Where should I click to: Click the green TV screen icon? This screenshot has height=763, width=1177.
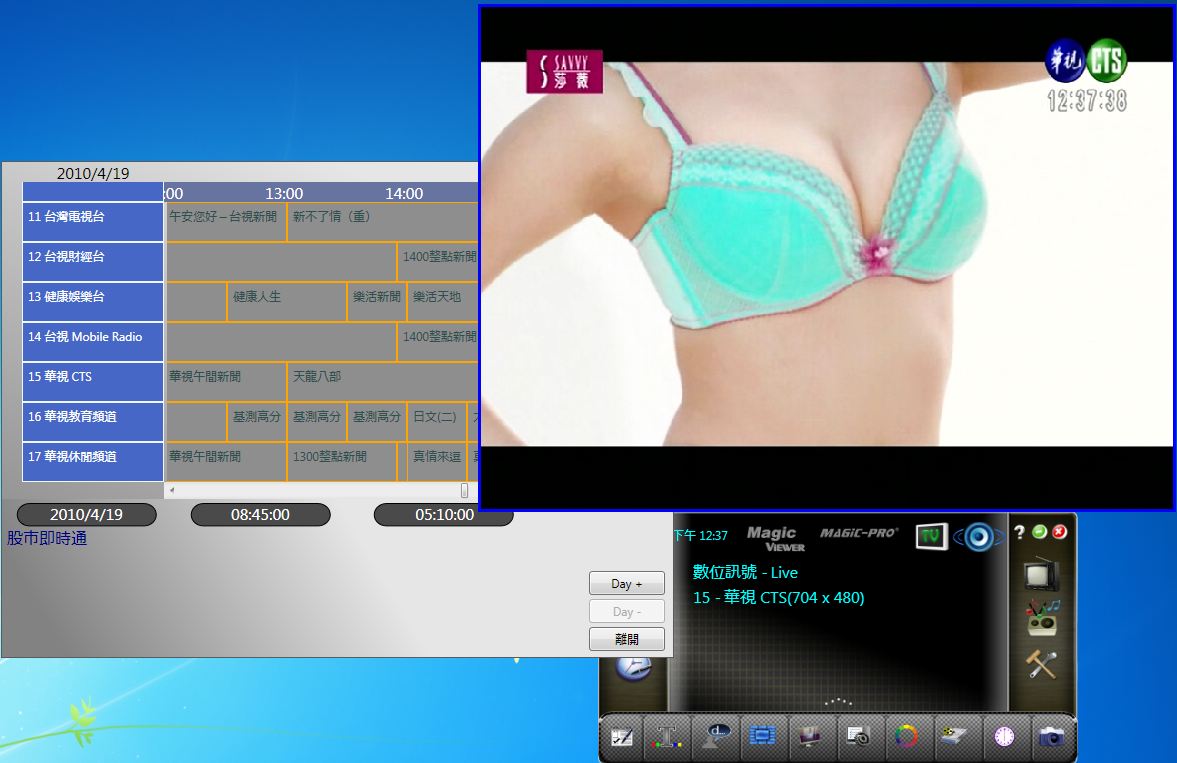point(932,536)
